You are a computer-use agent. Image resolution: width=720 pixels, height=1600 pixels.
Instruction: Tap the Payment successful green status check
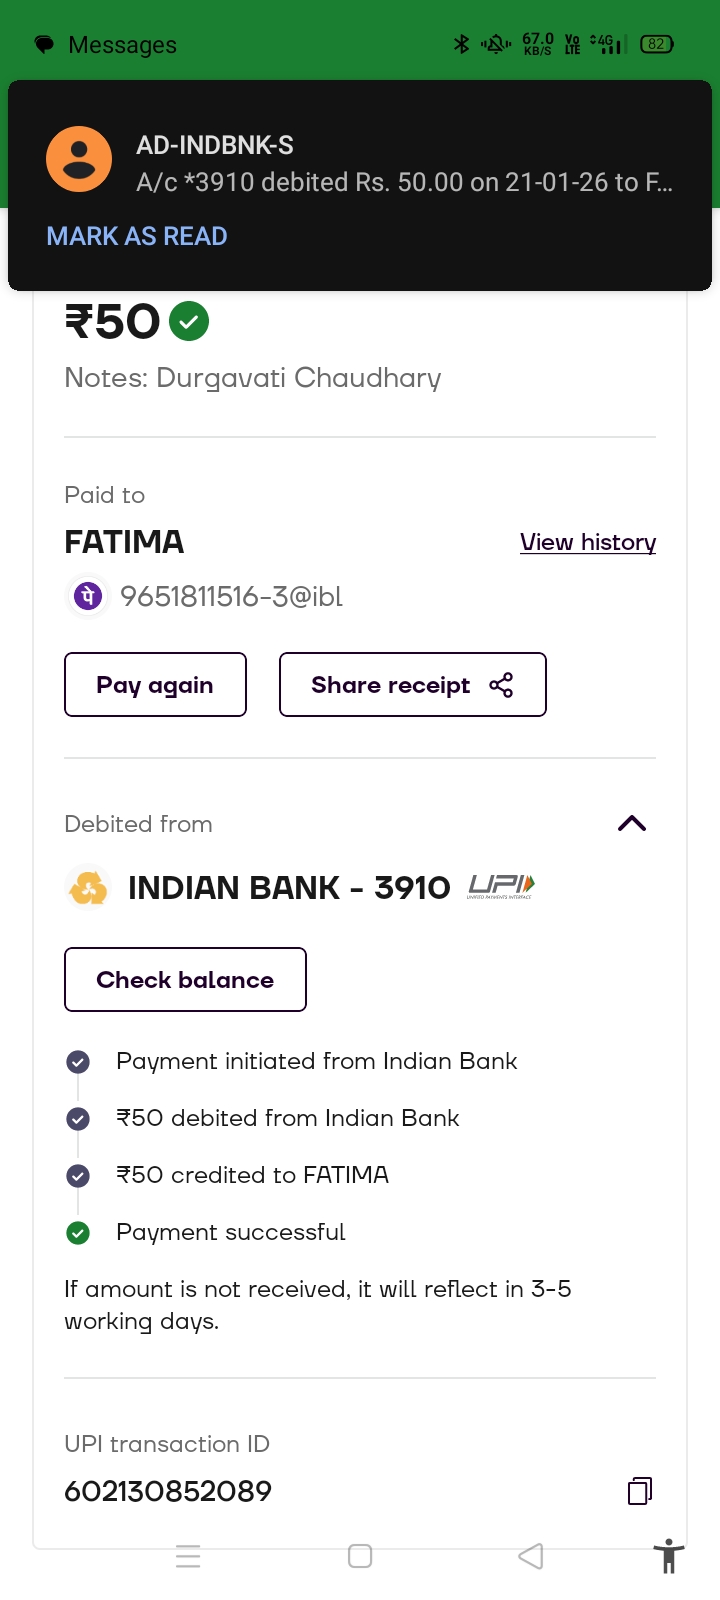[78, 1233]
